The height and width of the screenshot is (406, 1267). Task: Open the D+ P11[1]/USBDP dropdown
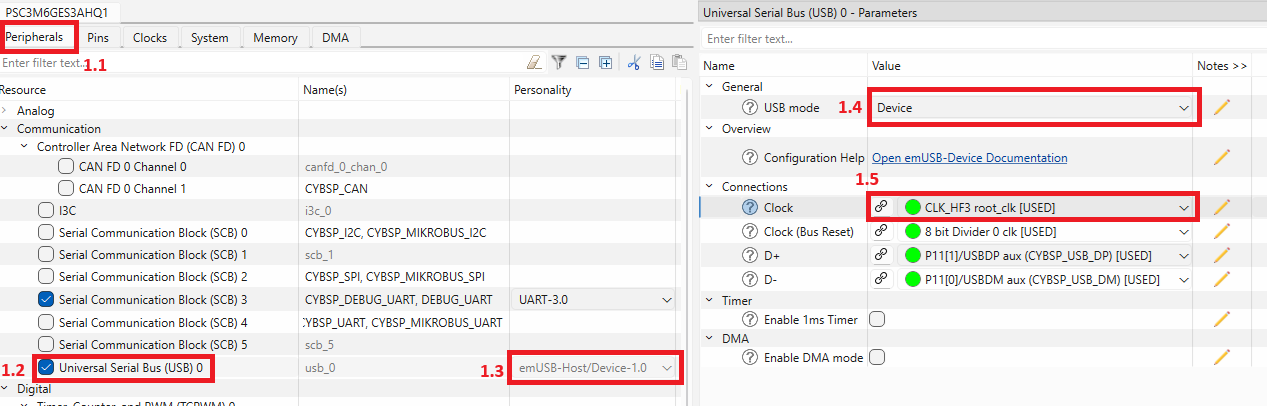pos(1046,255)
